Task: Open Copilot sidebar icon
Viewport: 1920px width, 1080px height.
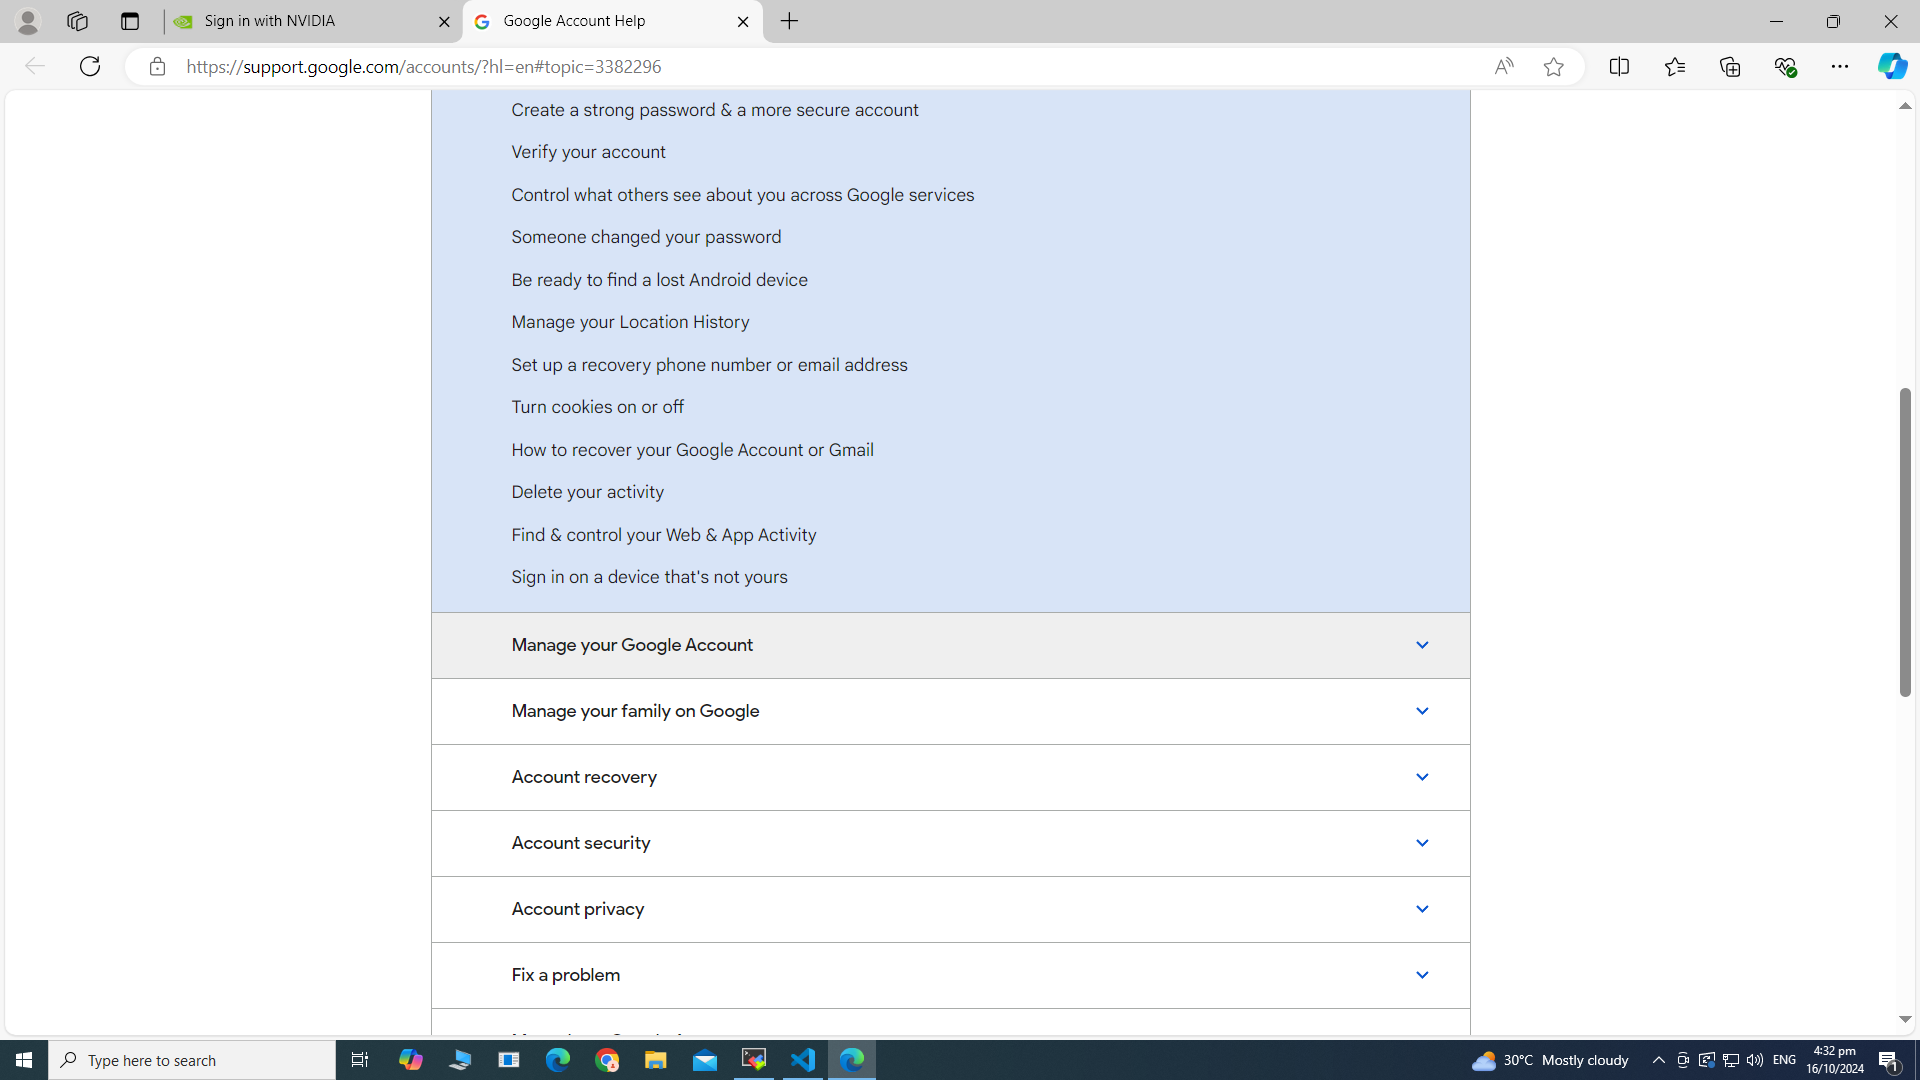Action: (1892, 66)
